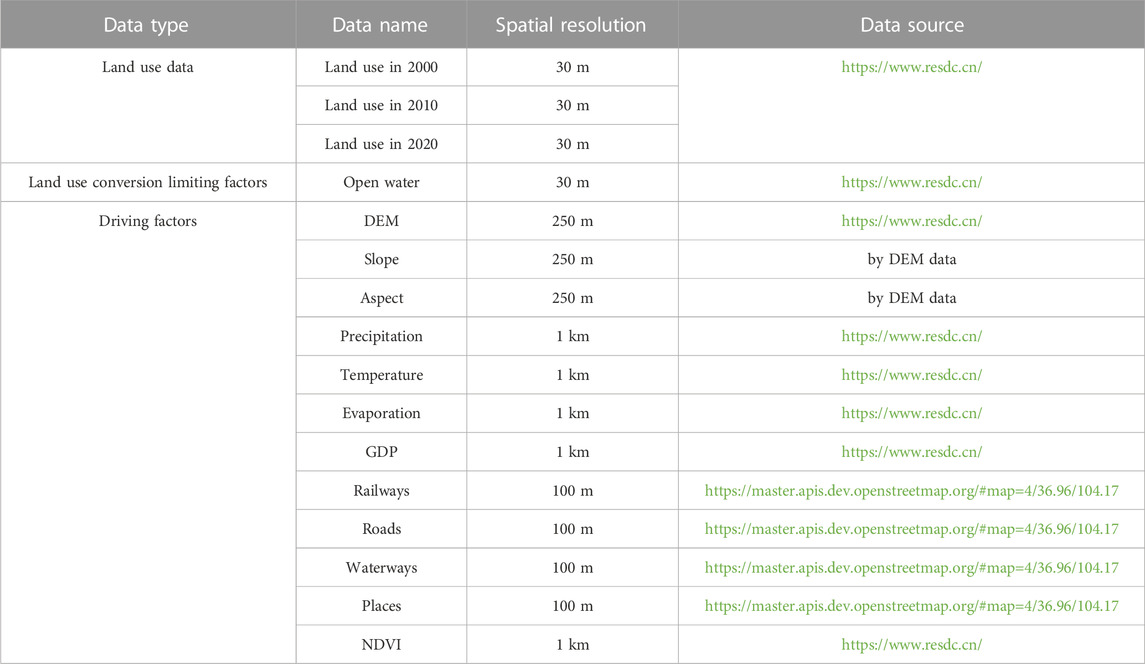Viewport: 1145px width, 664px height.
Task: Select the 'Aspect' data name cell
Action: click(x=381, y=298)
